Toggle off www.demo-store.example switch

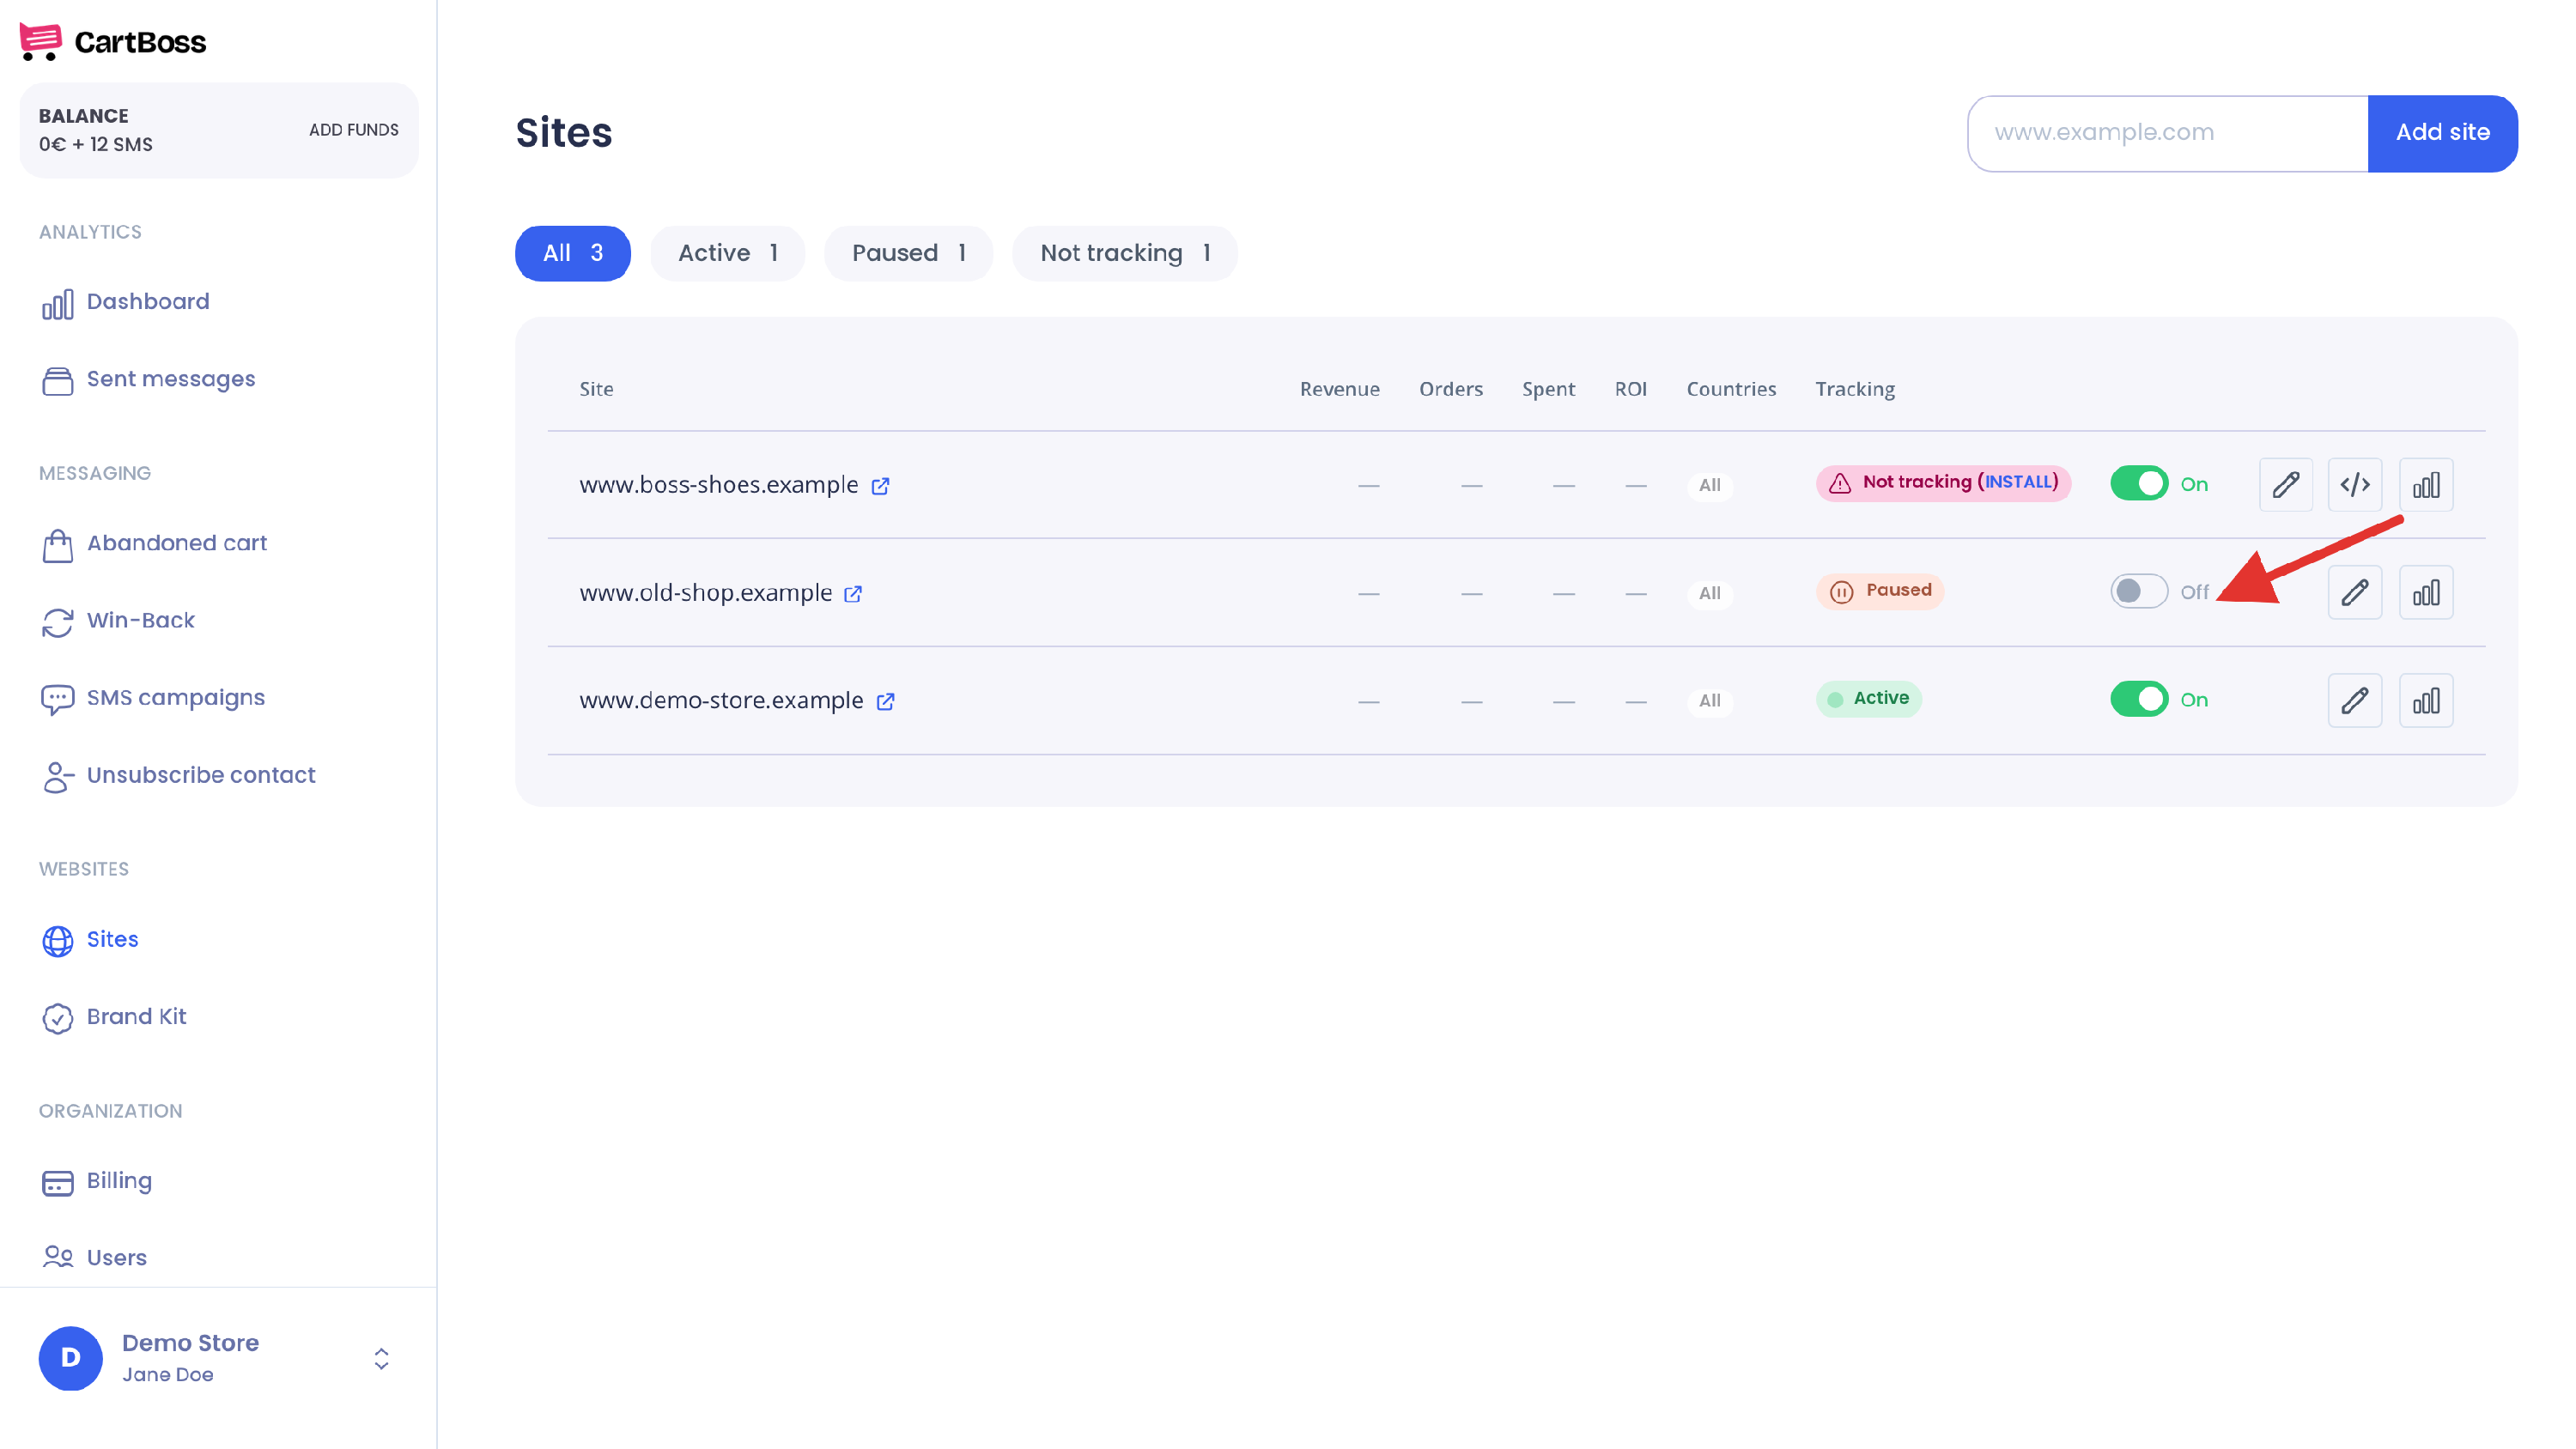pos(2139,700)
